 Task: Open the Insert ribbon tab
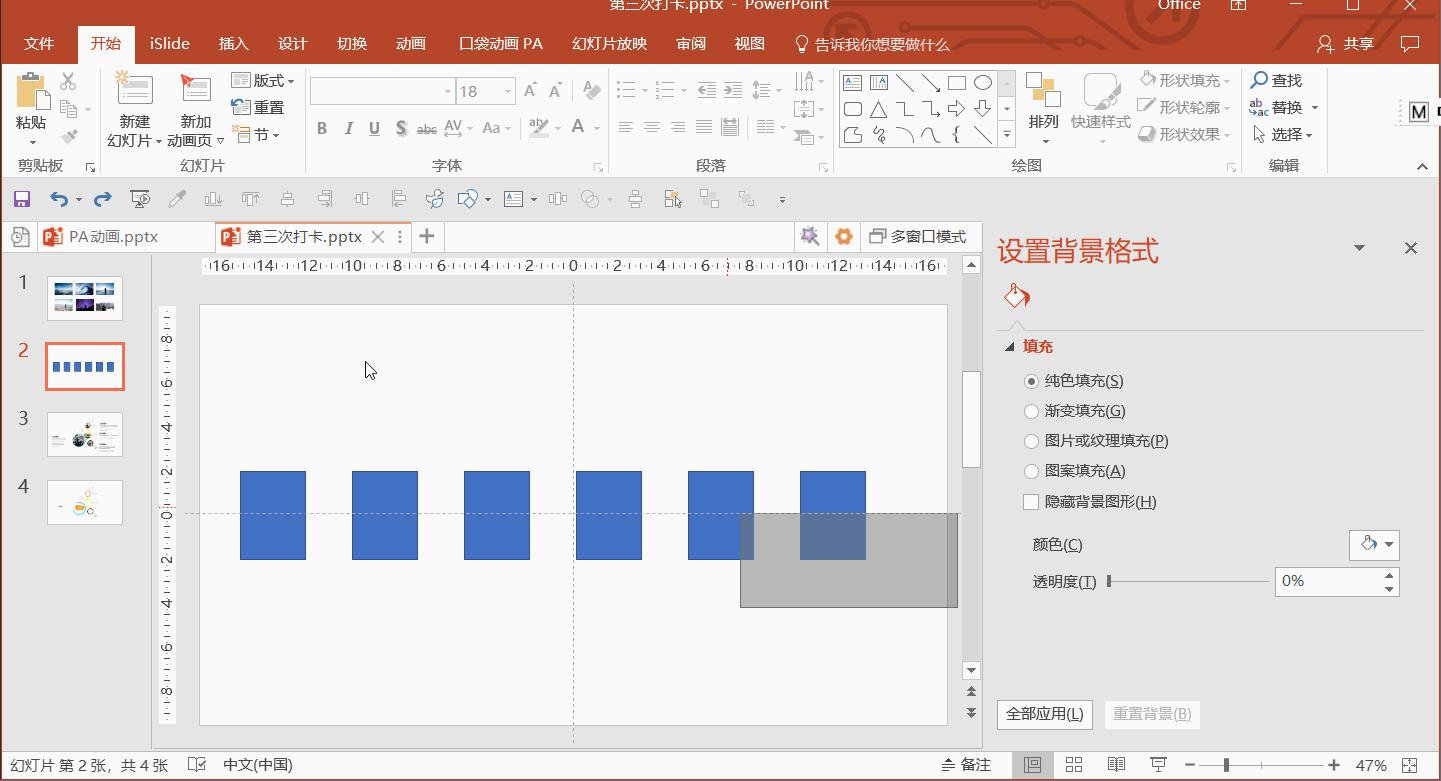coord(233,44)
